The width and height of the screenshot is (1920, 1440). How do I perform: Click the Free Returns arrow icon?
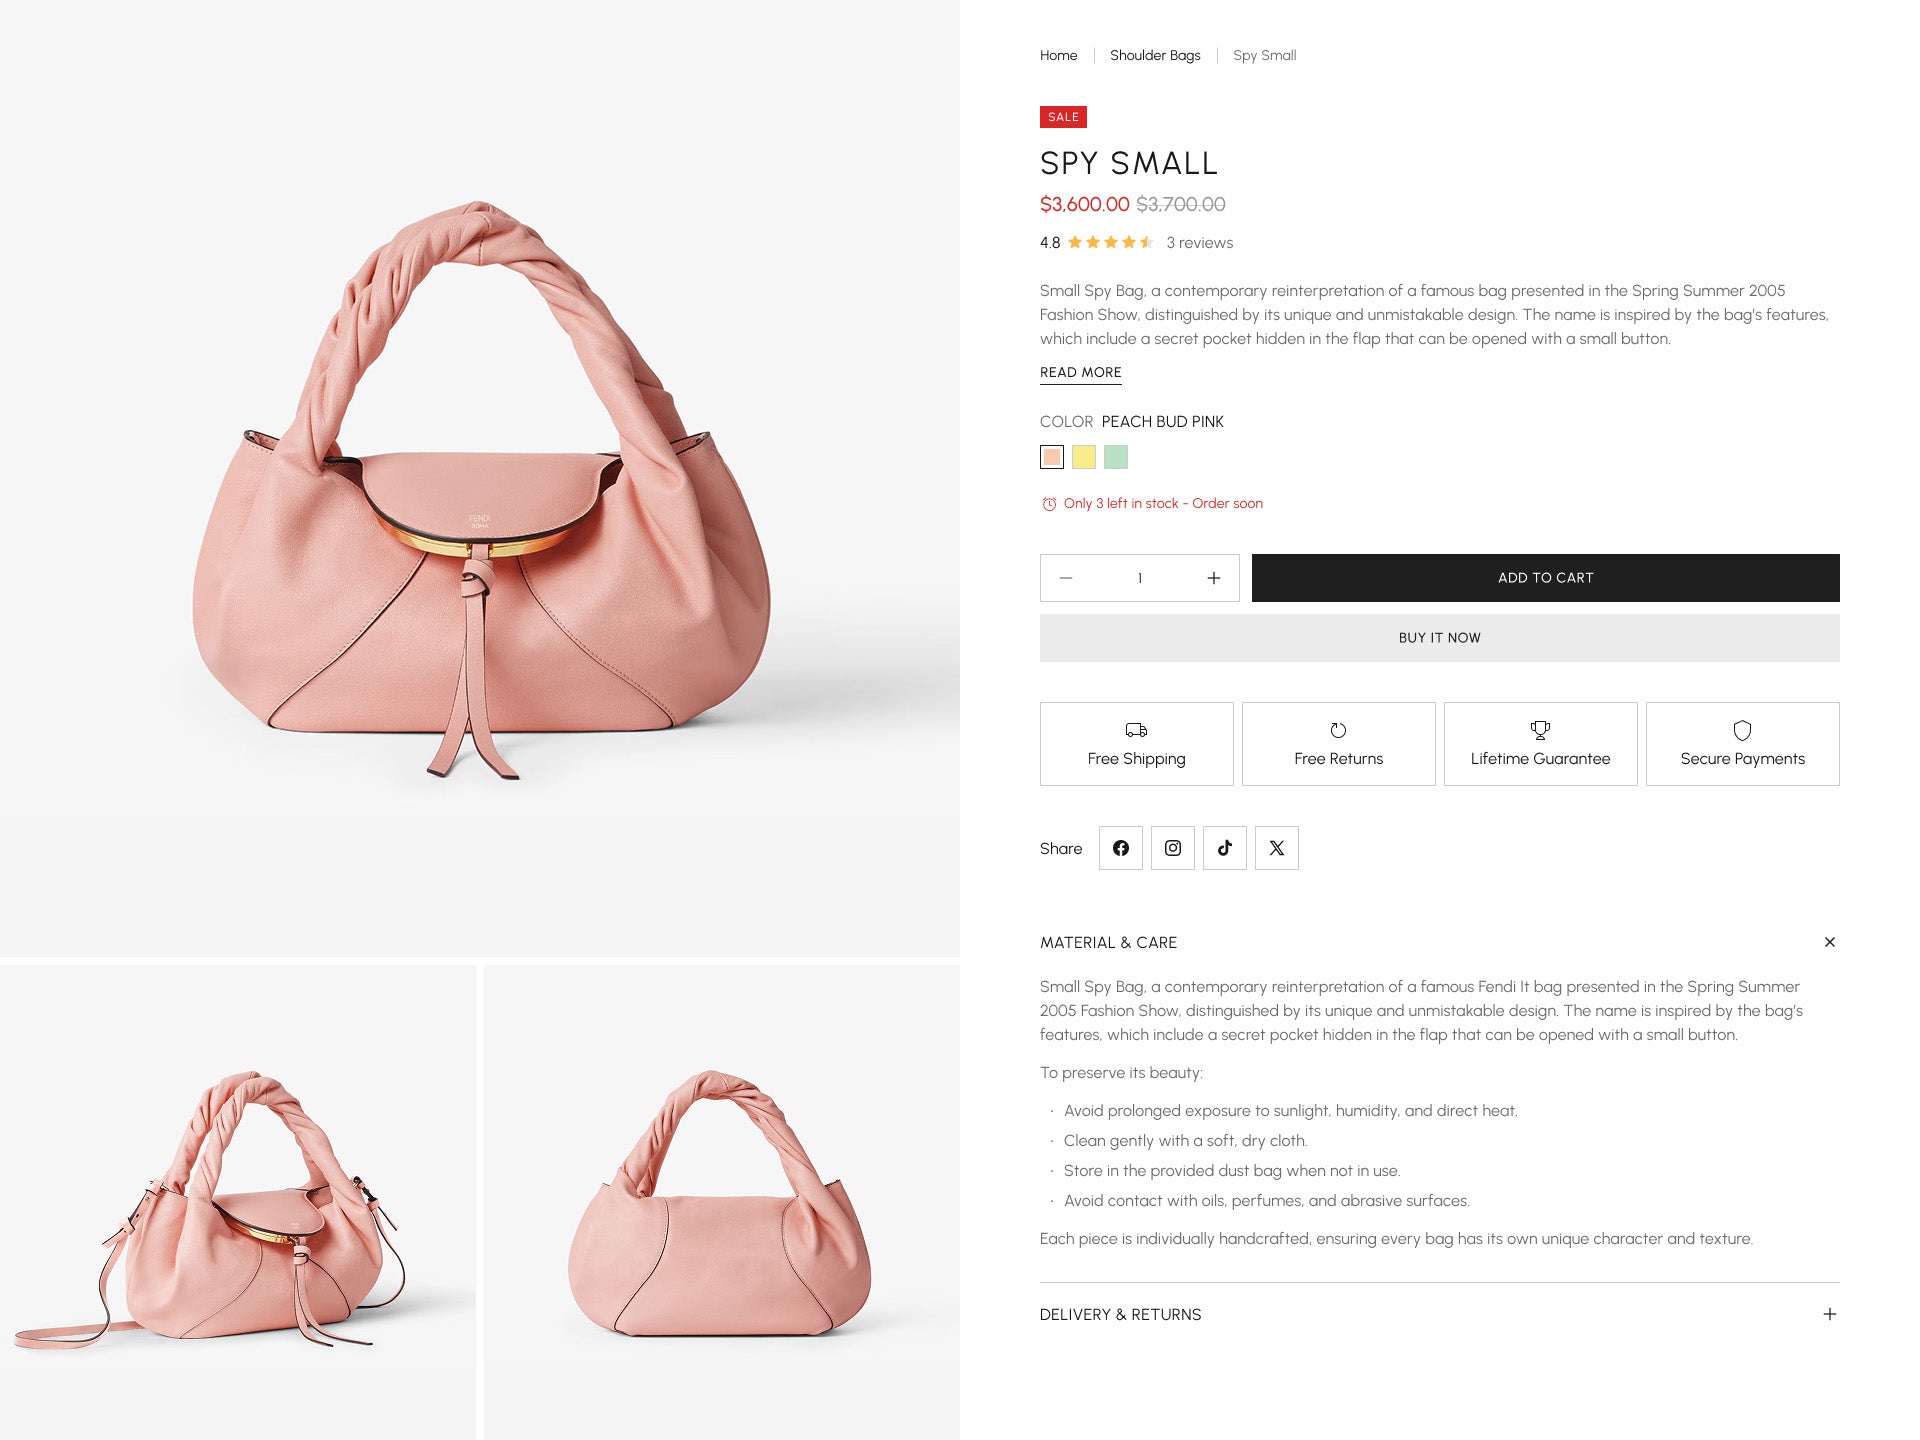tap(1338, 730)
